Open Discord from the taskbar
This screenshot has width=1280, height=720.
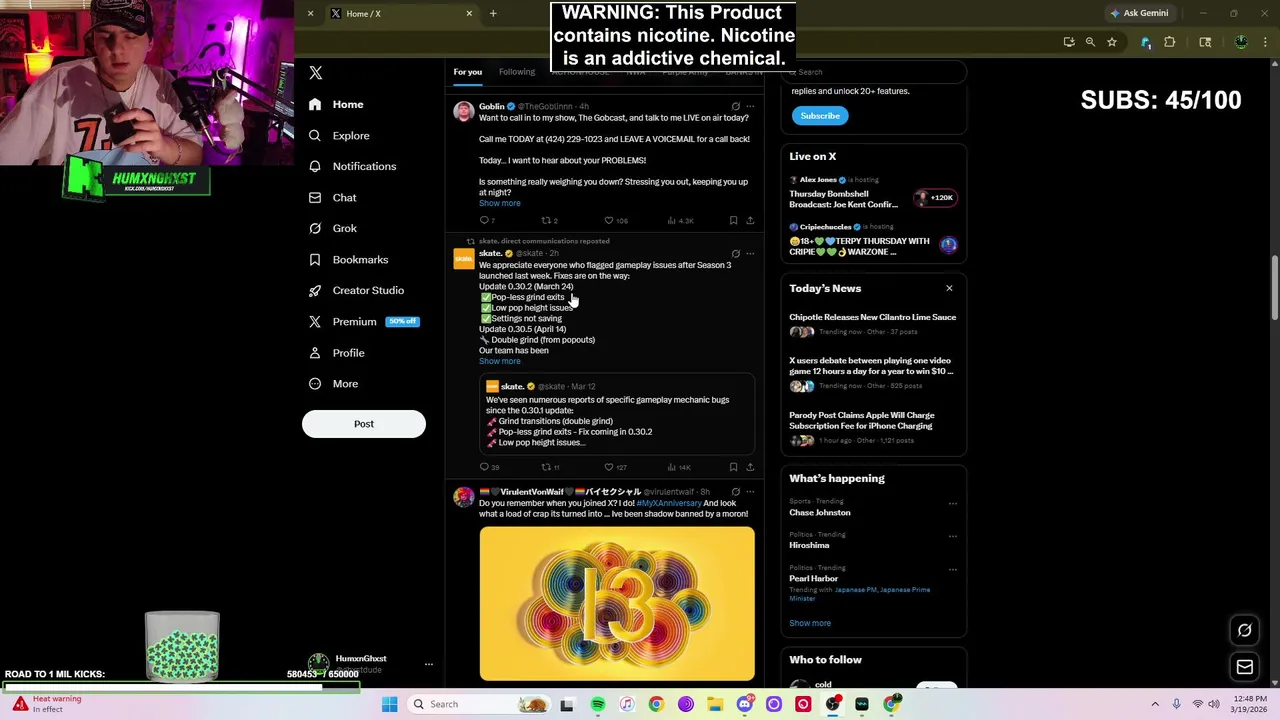click(744, 704)
